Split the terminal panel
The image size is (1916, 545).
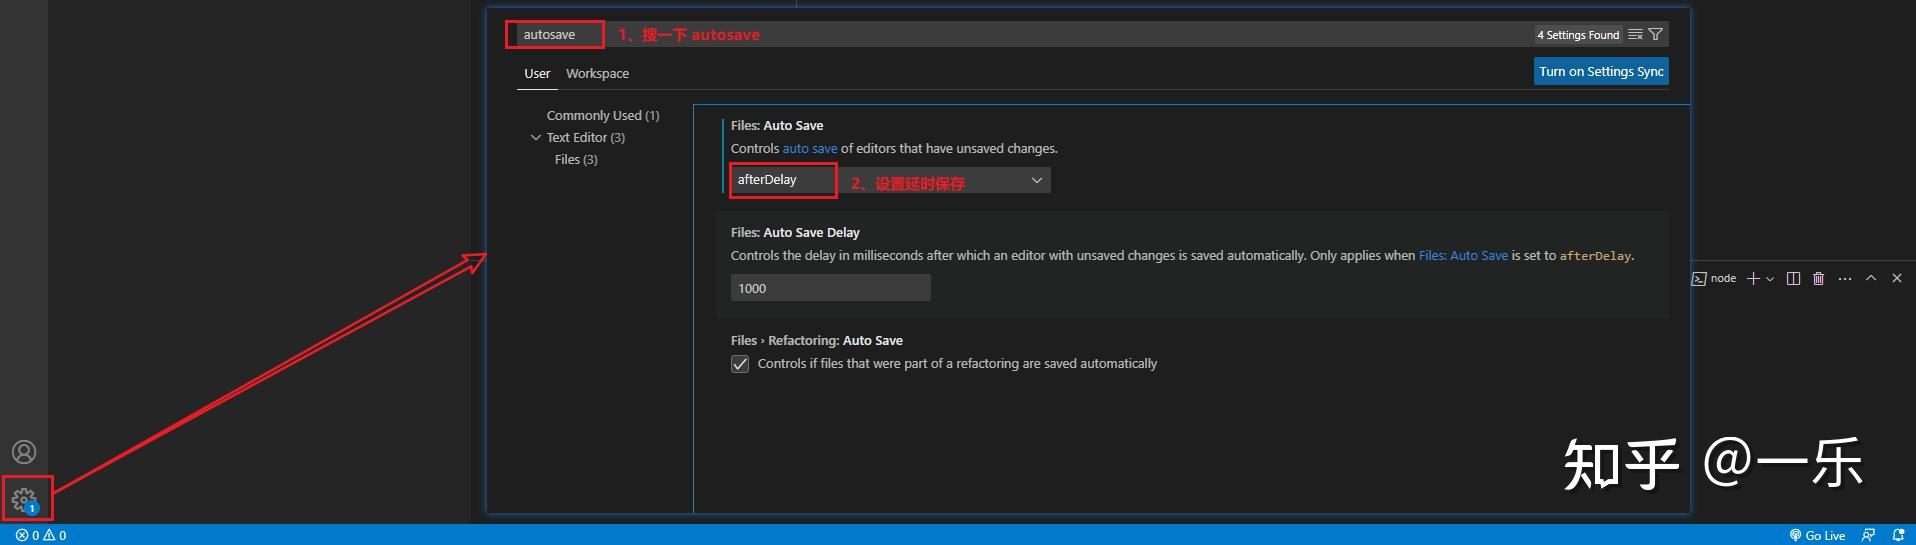tap(1793, 279)
